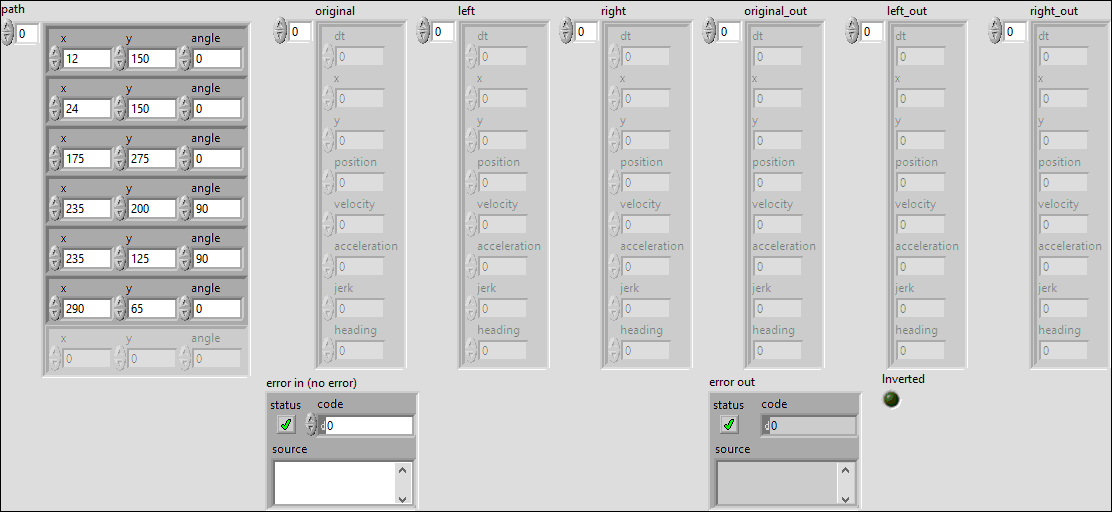Select the x field with value 290
1112x512 pixels.
[86, 309]
